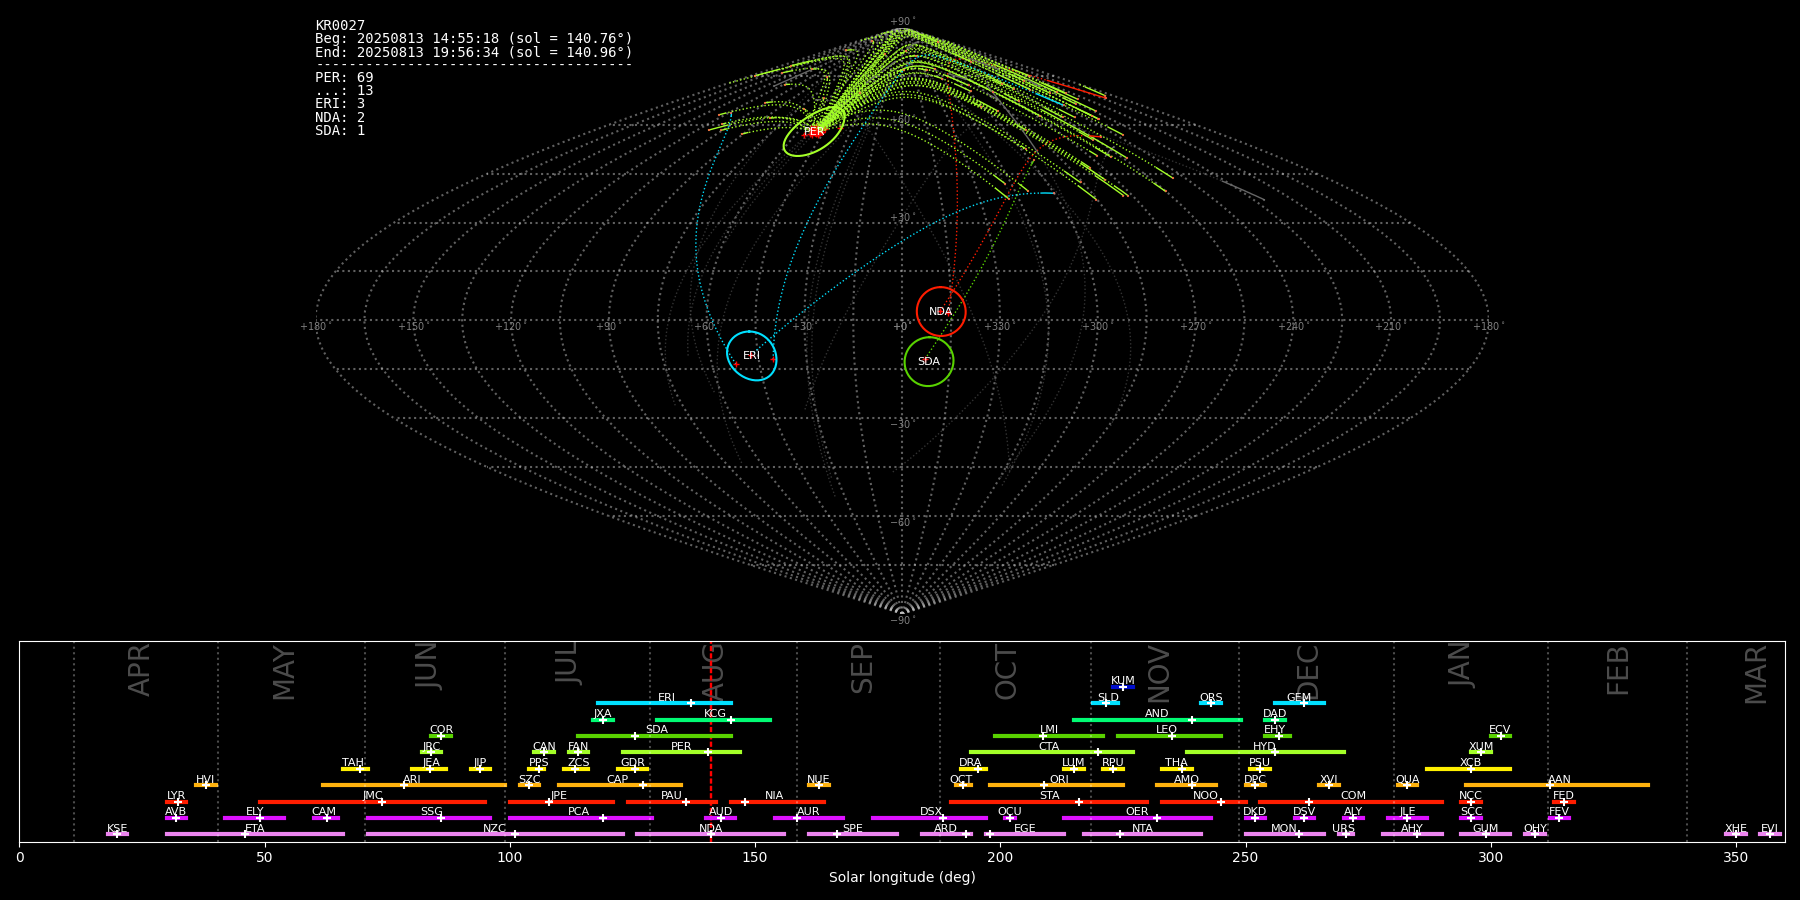Click the 'Solar longitude (deg)' axis label

[902, 878]
